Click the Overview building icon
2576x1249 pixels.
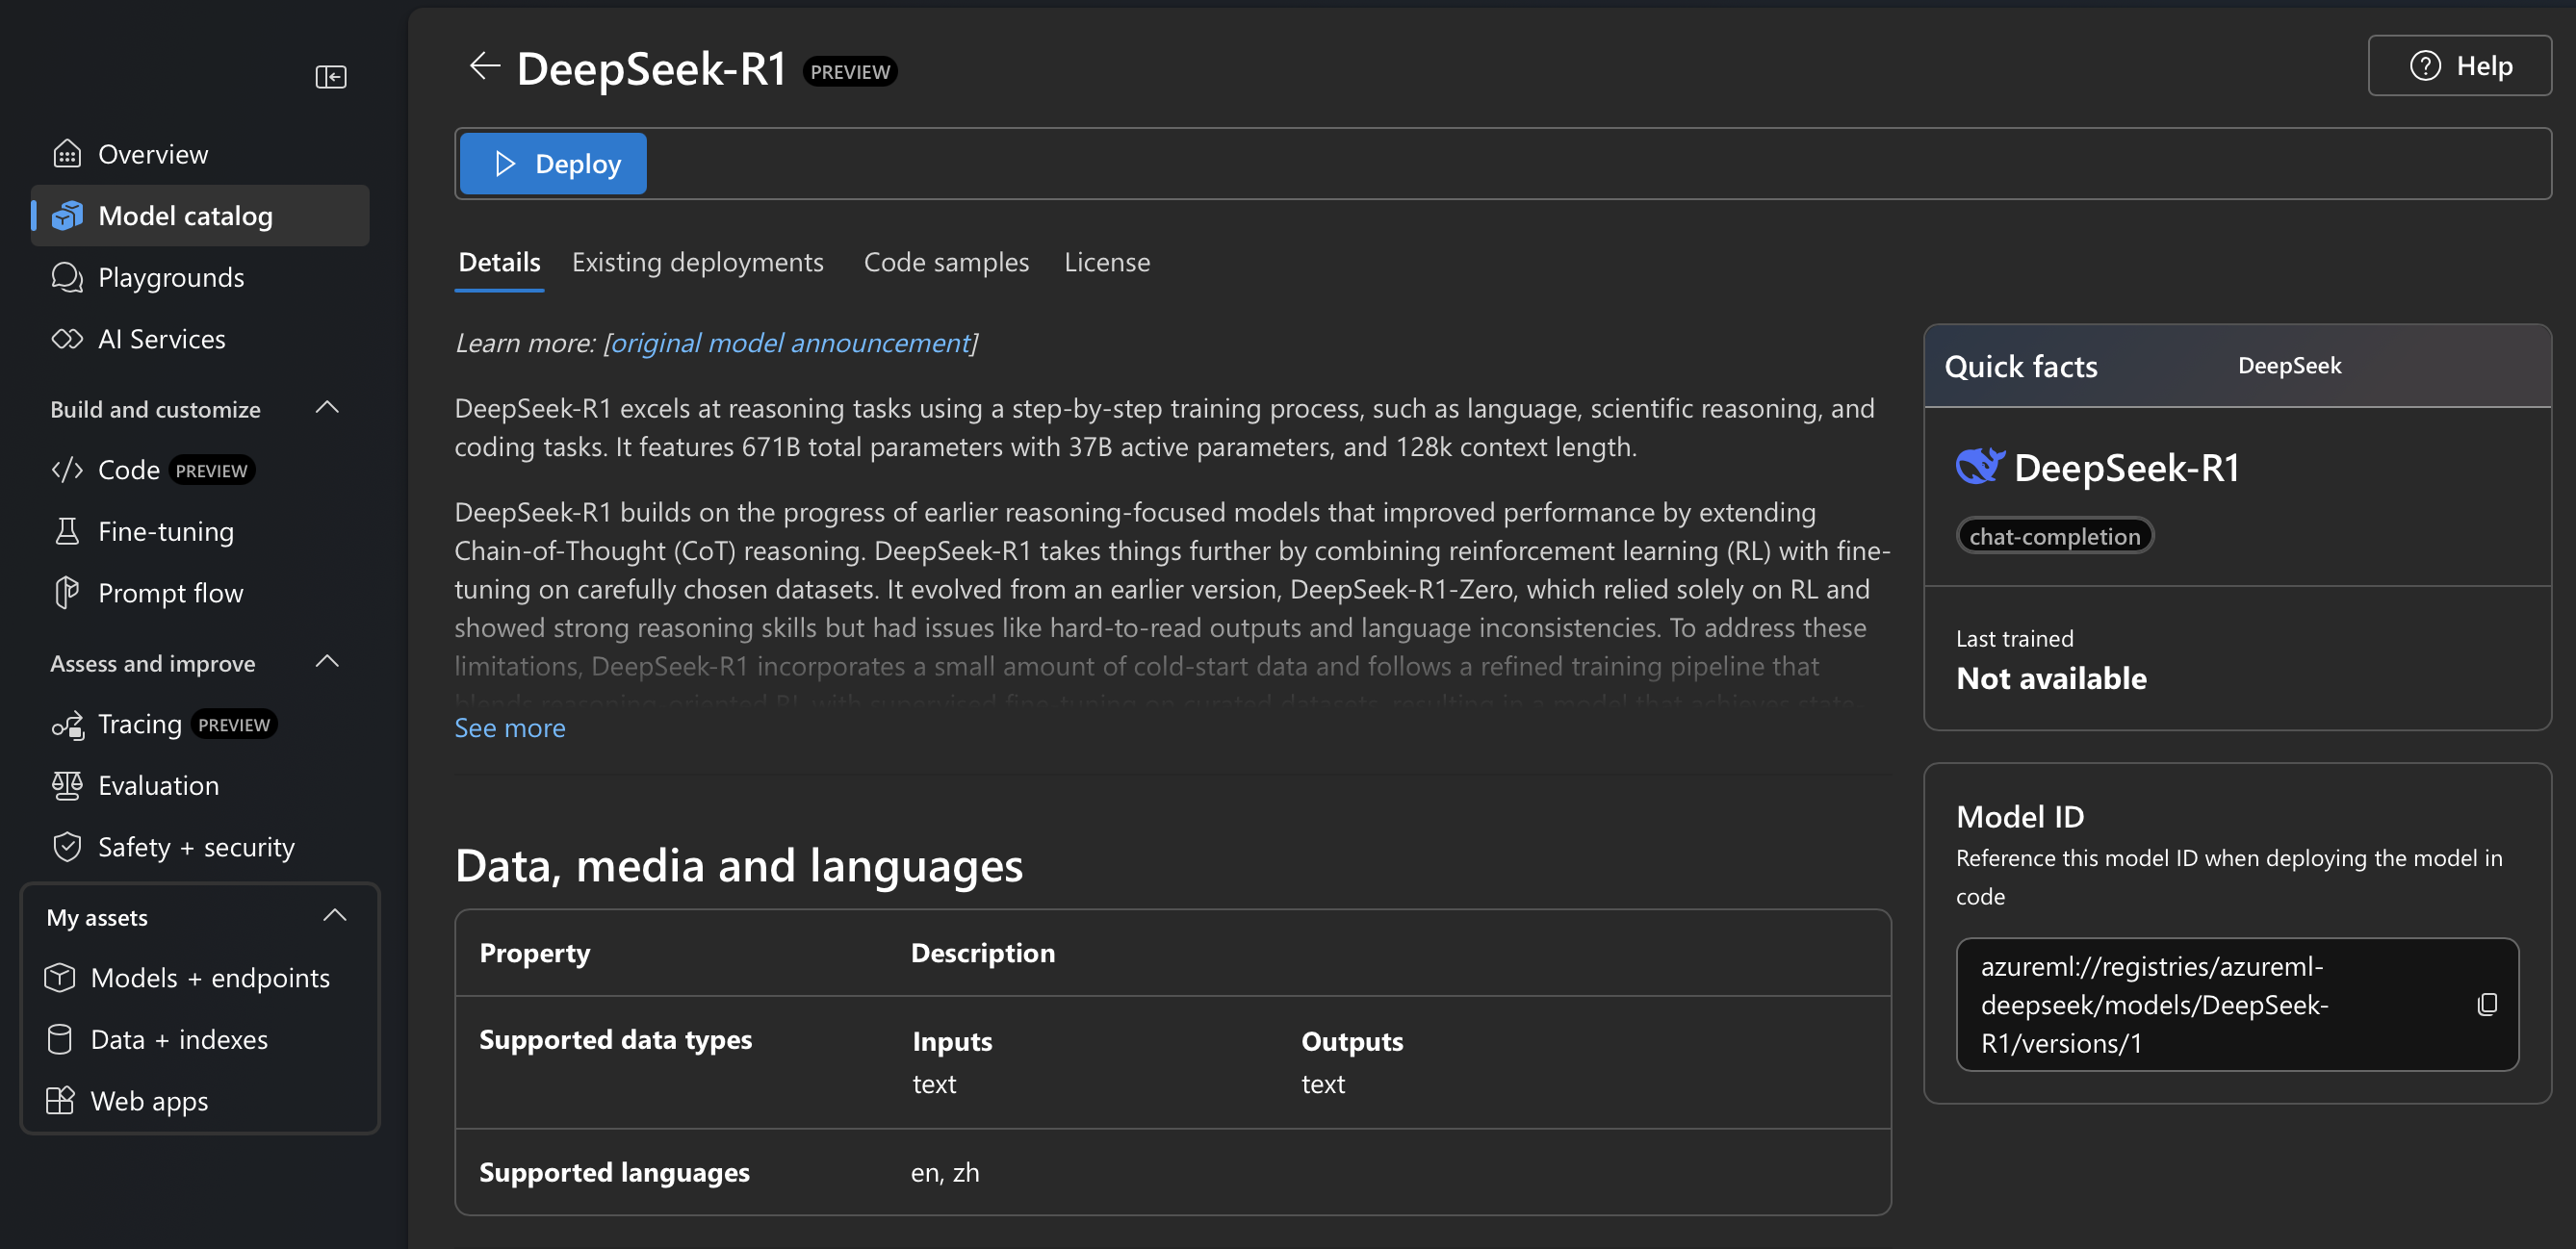(x=67, y=154)
